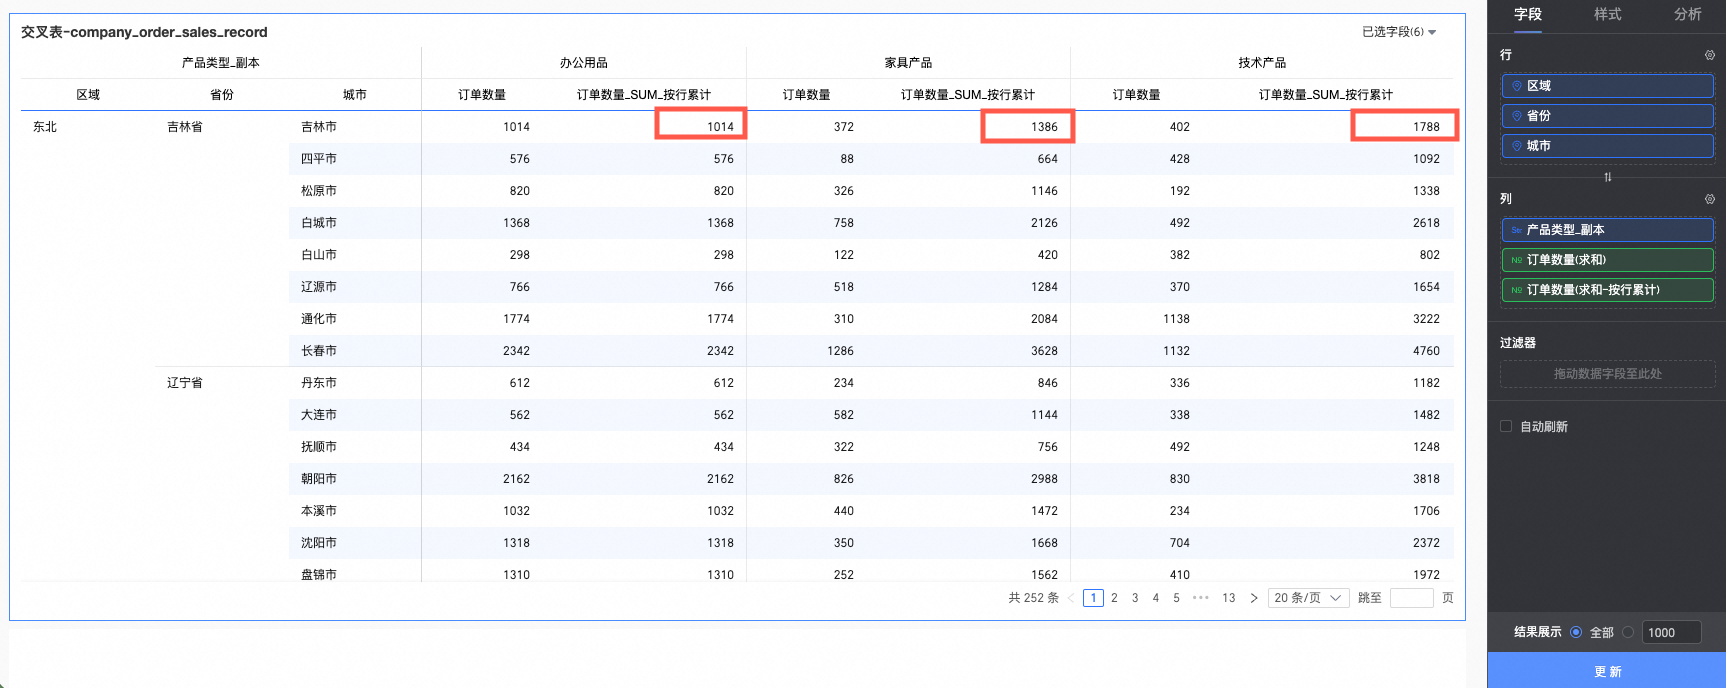Click the 过滤器 drop zone 拖动数据字段至此处
This screenshot has width=1726, height=688.
coord(1607,374)
